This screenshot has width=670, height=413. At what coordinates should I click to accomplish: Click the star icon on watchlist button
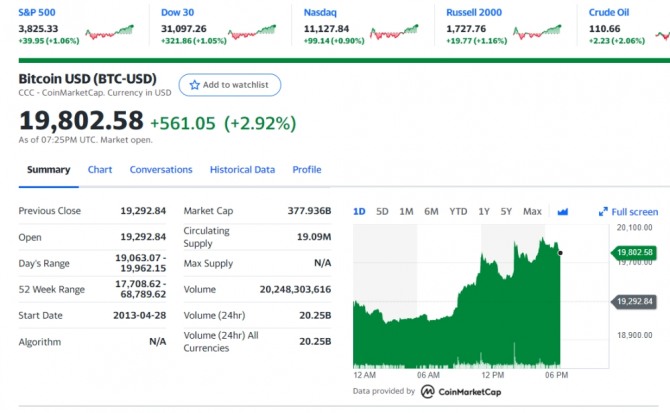pyautogui.click(x=195, y=85)
